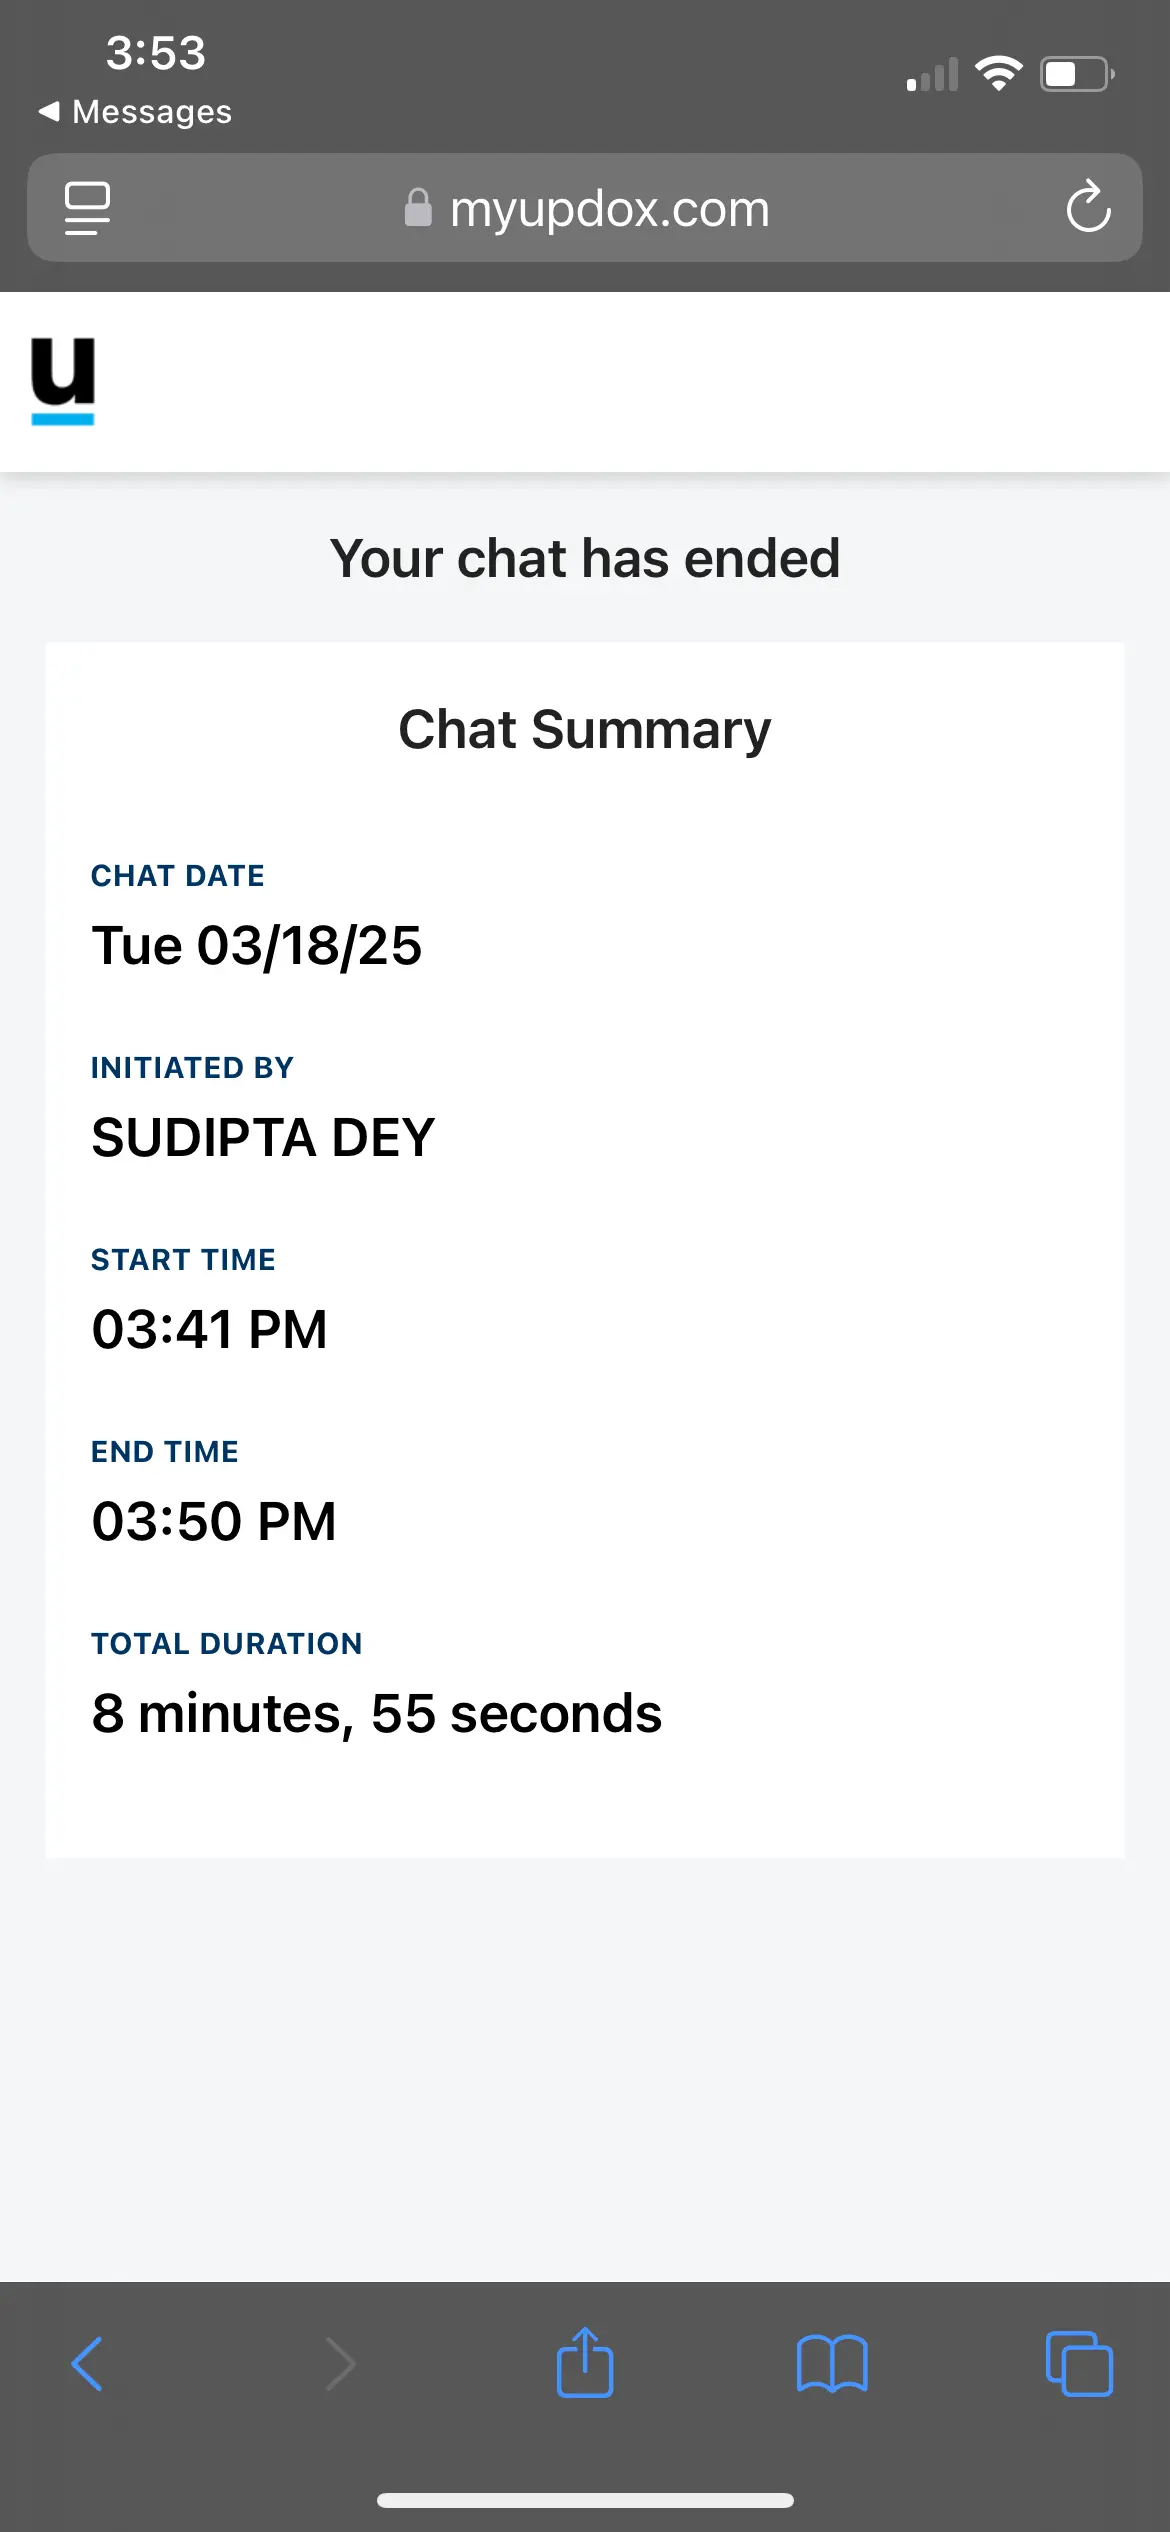Tap the battery indicator icon
This screenshot has height=2532, width=1170.
[1077, 74]
